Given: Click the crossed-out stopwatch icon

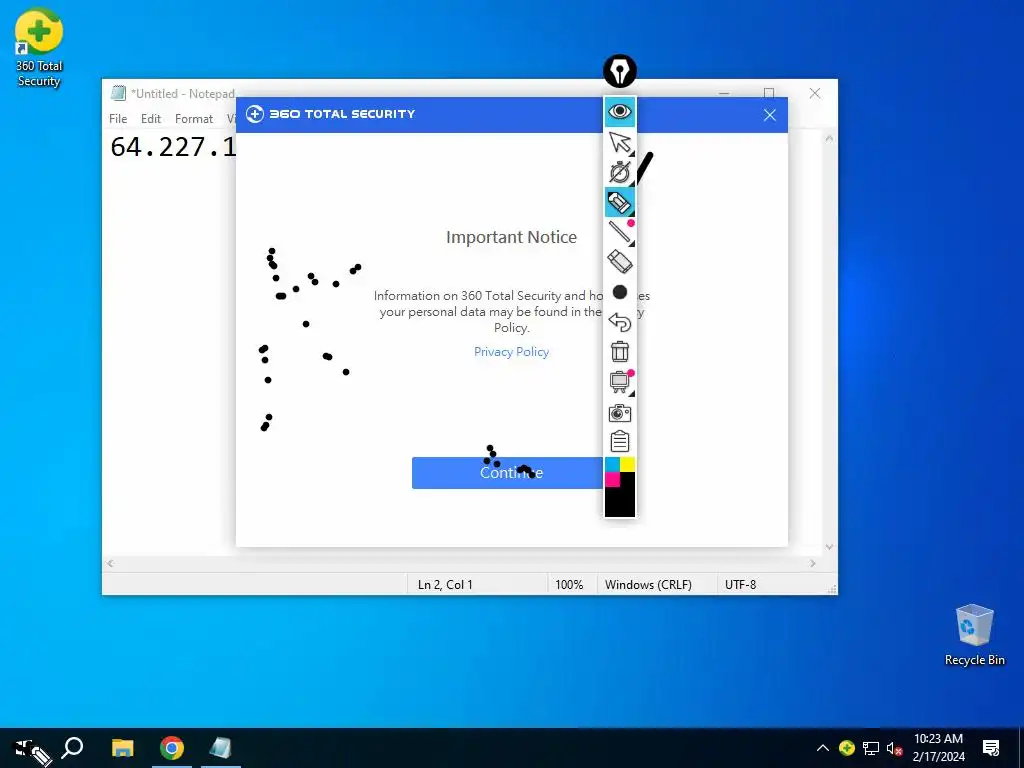Looking at the screenshot, I should [x=619, y=172].
